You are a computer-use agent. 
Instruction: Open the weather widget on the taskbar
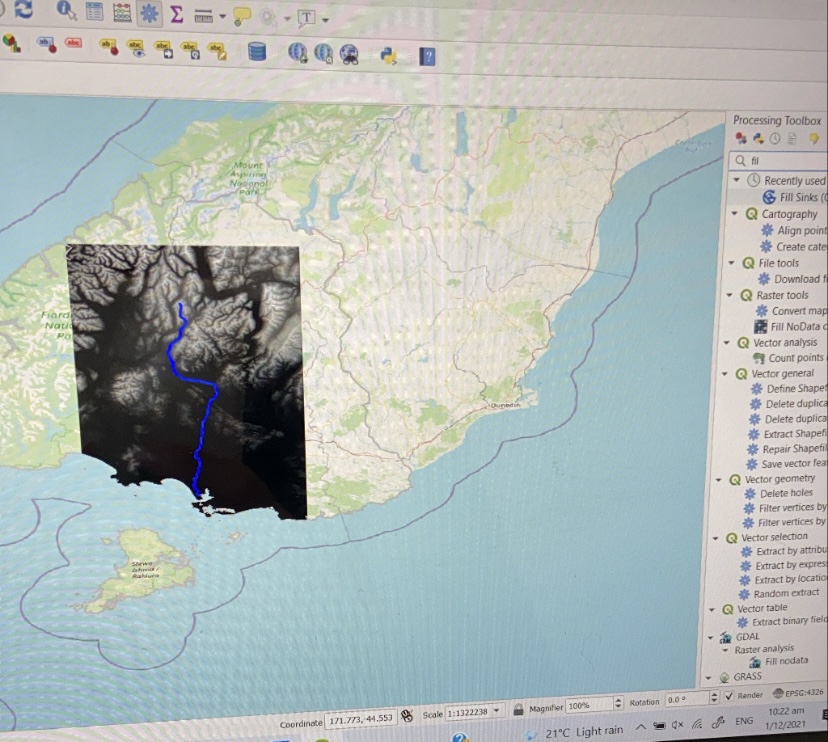(x=576, y=732)
